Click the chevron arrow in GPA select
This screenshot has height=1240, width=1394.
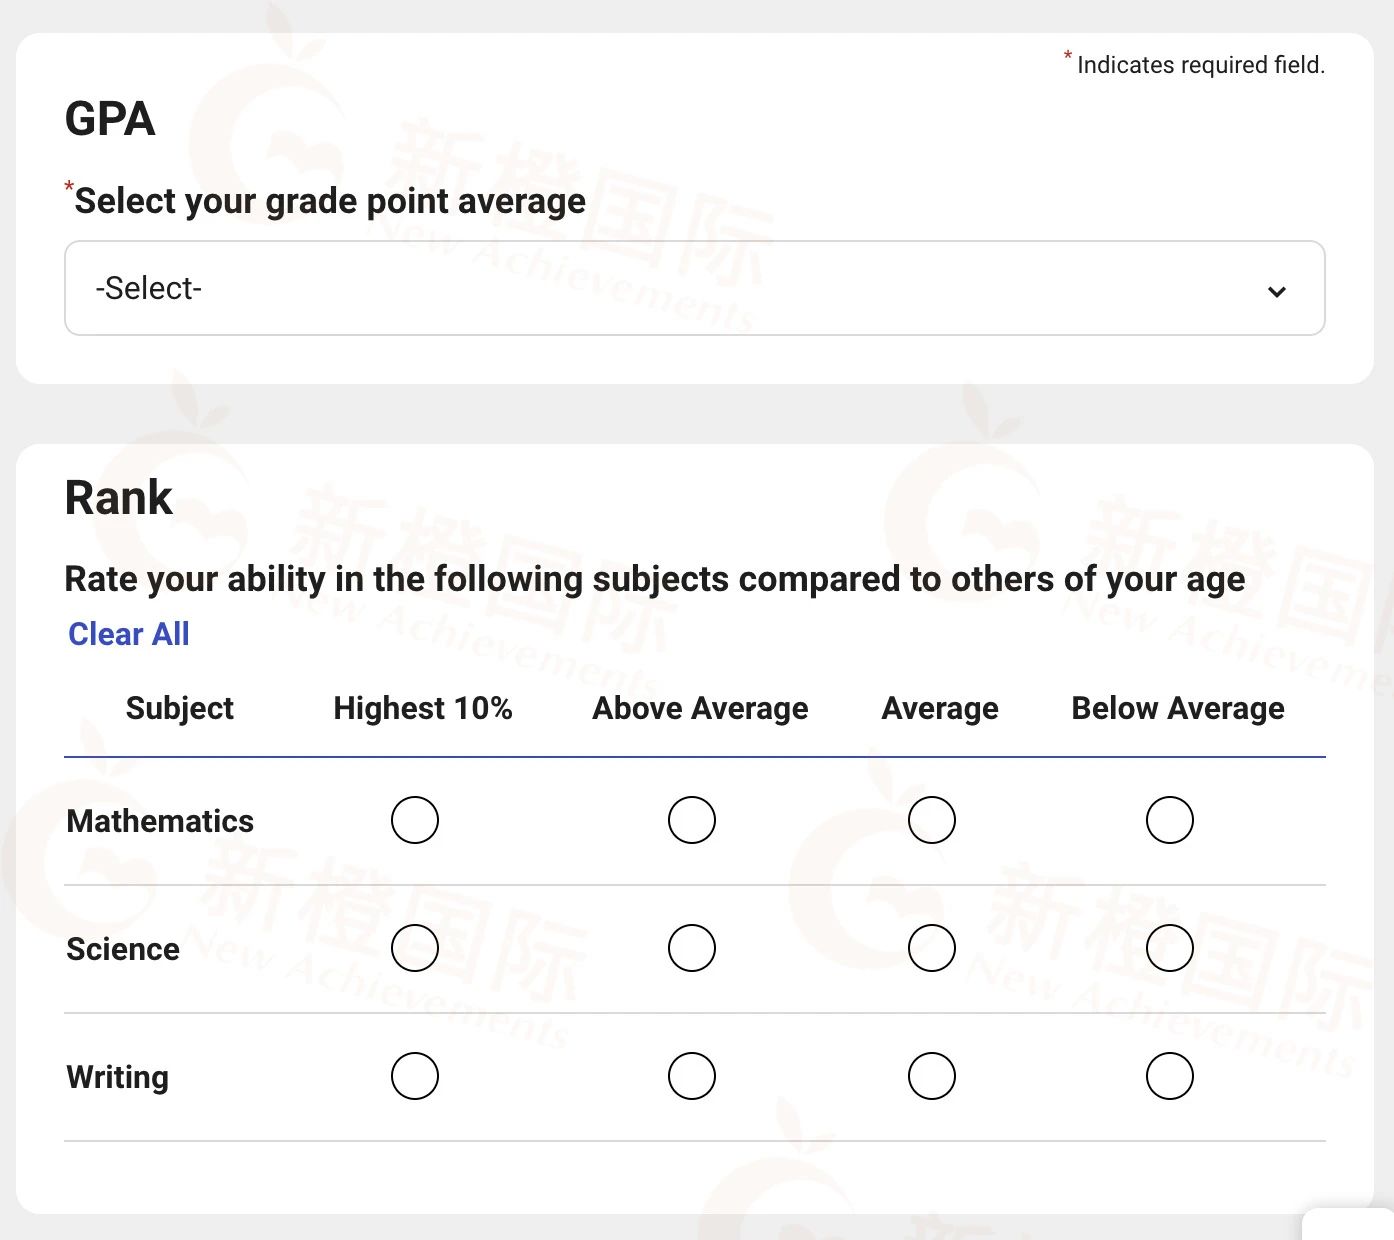[x=1276, y=291]
